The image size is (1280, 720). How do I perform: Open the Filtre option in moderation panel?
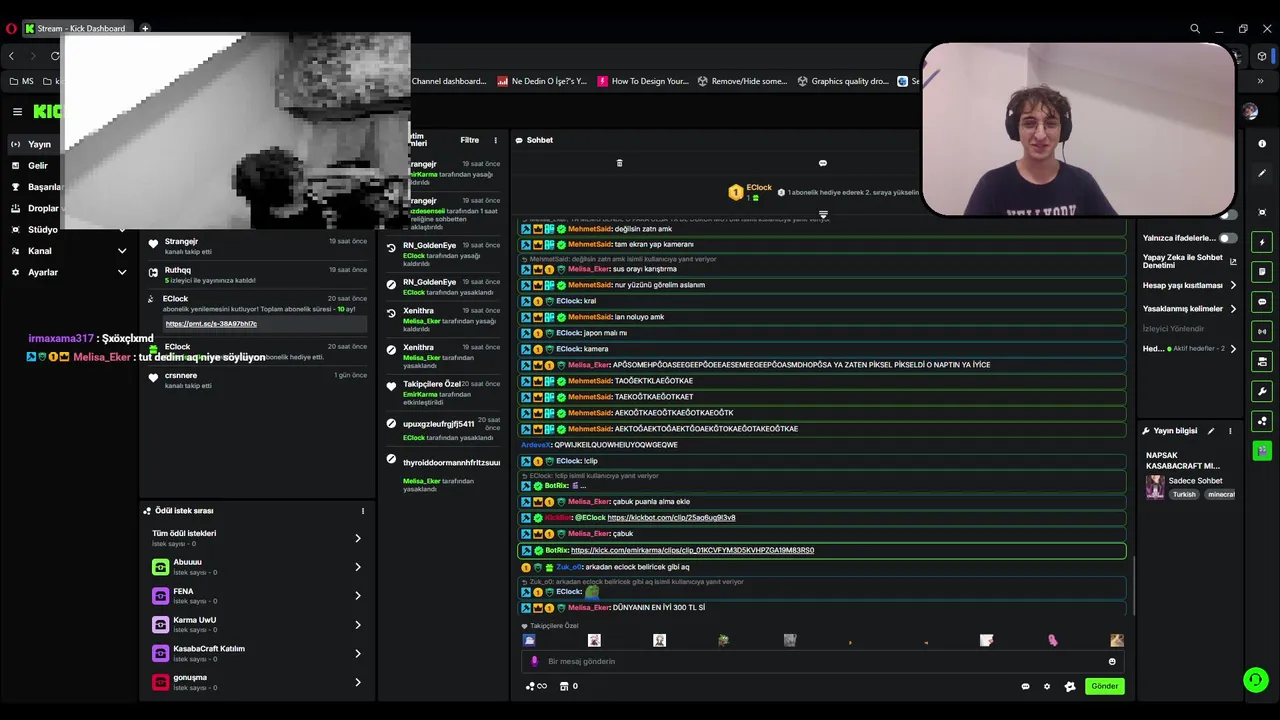(469, 140)
